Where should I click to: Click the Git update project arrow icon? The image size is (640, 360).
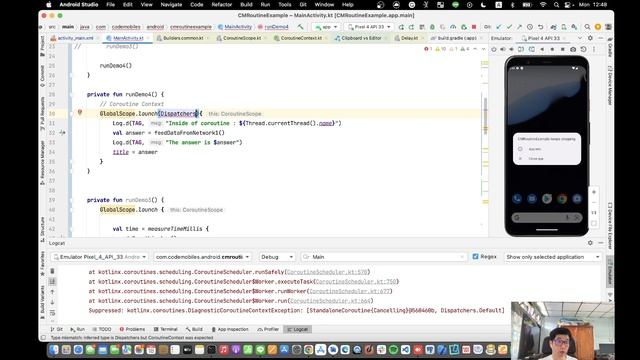(499, 27)
